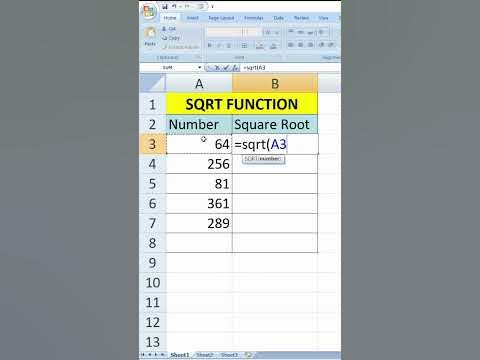
Task: Click the Save icon in quick access toolbar
Action: click(165, 6)
